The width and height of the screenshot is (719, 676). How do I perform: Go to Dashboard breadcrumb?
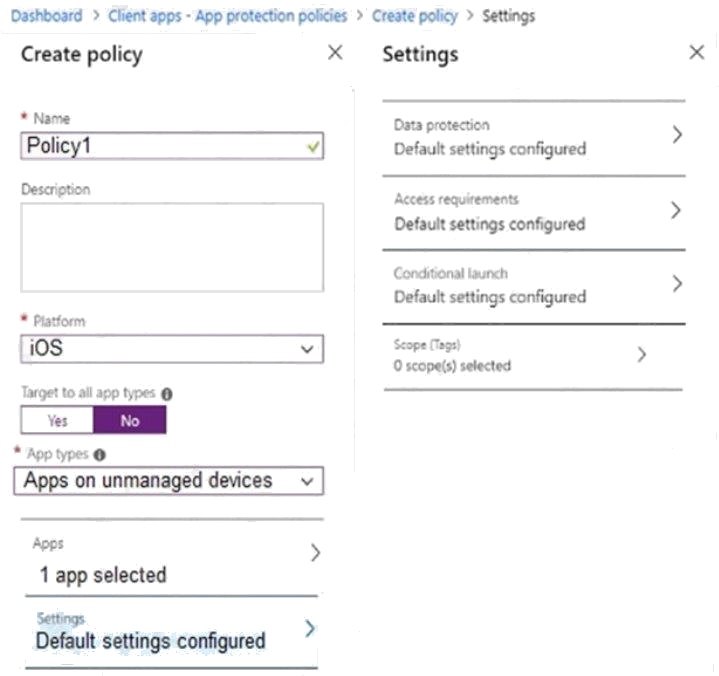tap(47, 16)
